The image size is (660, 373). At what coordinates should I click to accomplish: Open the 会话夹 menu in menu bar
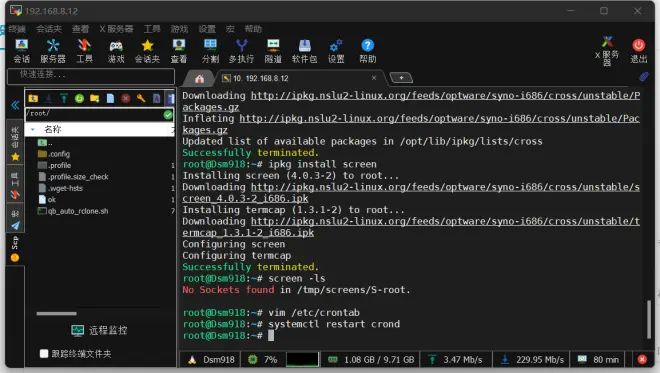coord(49,29)
